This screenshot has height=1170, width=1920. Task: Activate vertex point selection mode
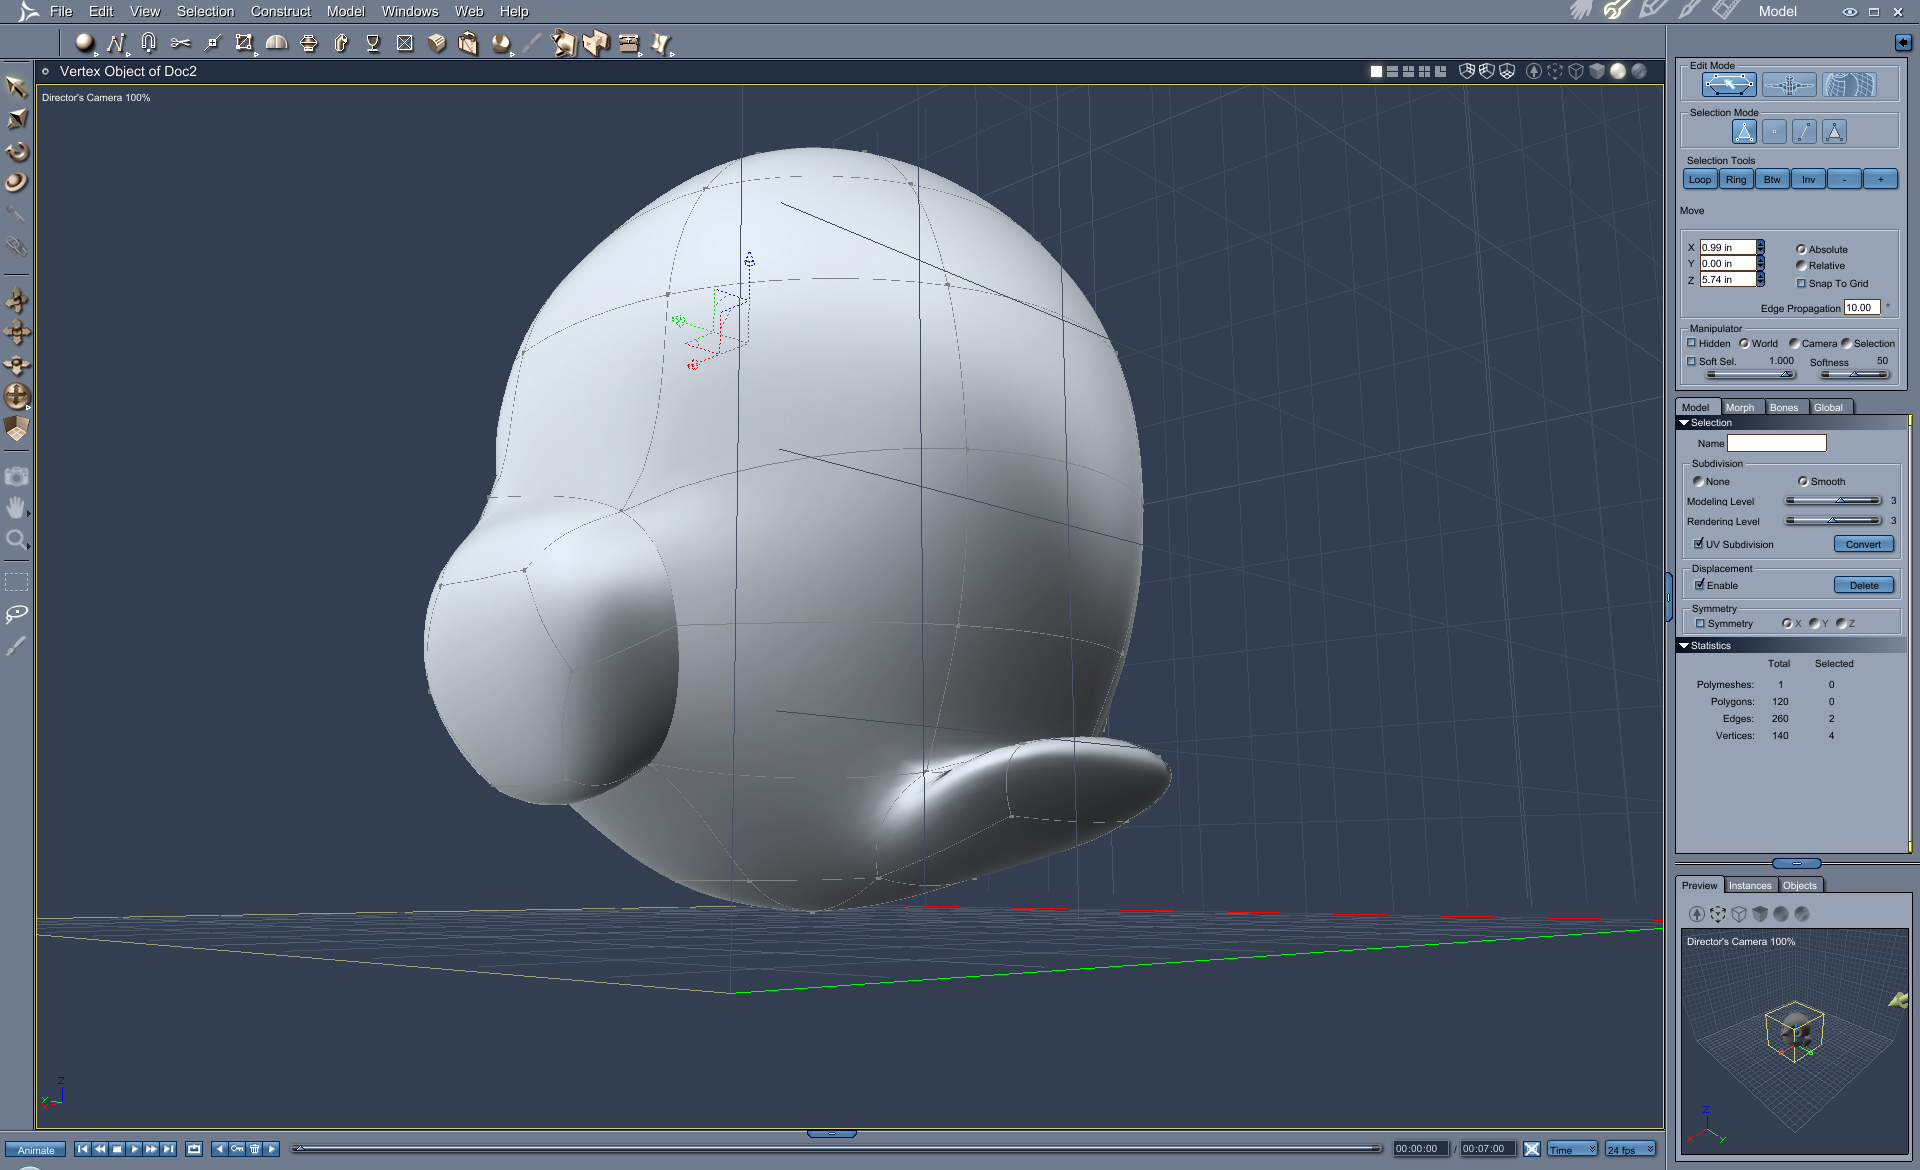[x=1774, y=132]
